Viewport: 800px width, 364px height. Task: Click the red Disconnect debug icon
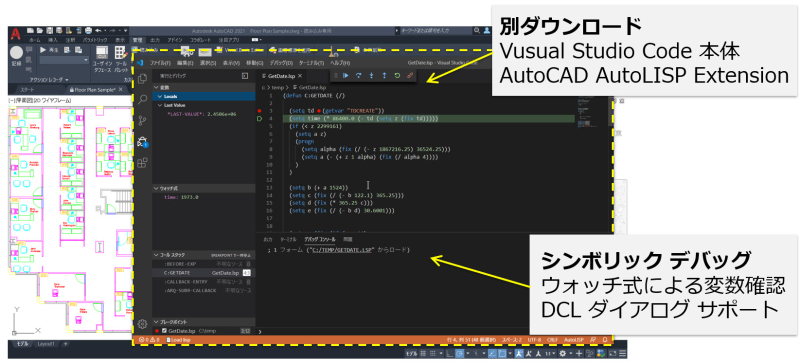click(x=409, y=76)
